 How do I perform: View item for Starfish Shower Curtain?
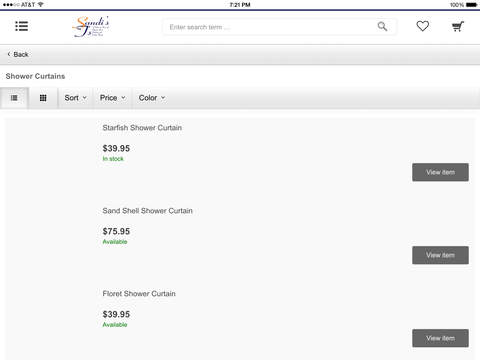pyautogui.click(x=440, y=172)
